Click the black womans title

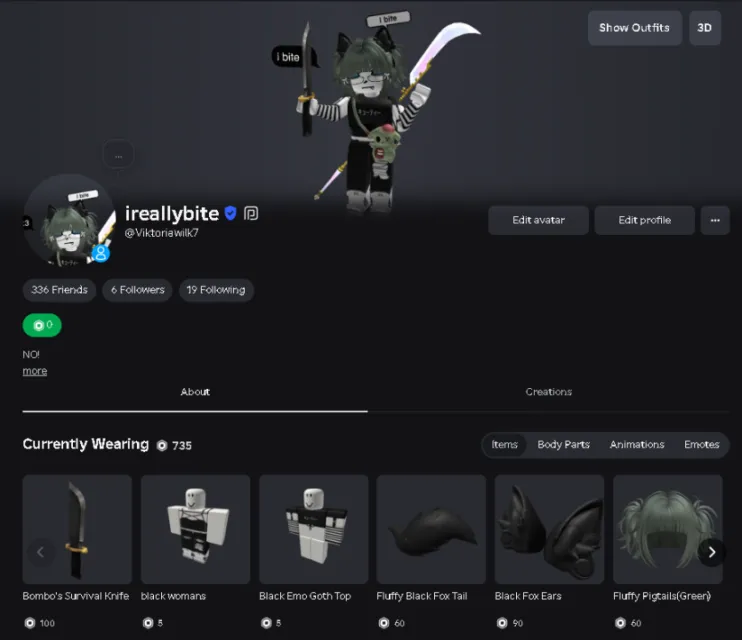(173, 596)
